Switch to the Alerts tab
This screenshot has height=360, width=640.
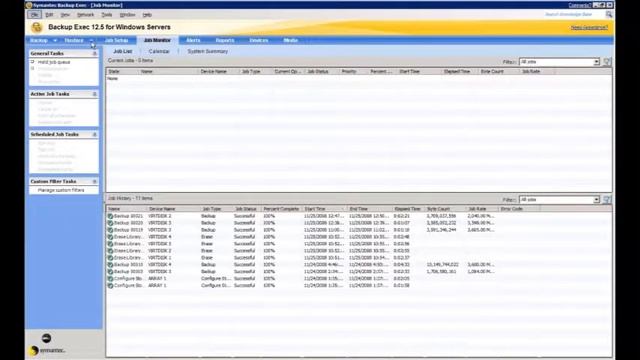(193, 40)
